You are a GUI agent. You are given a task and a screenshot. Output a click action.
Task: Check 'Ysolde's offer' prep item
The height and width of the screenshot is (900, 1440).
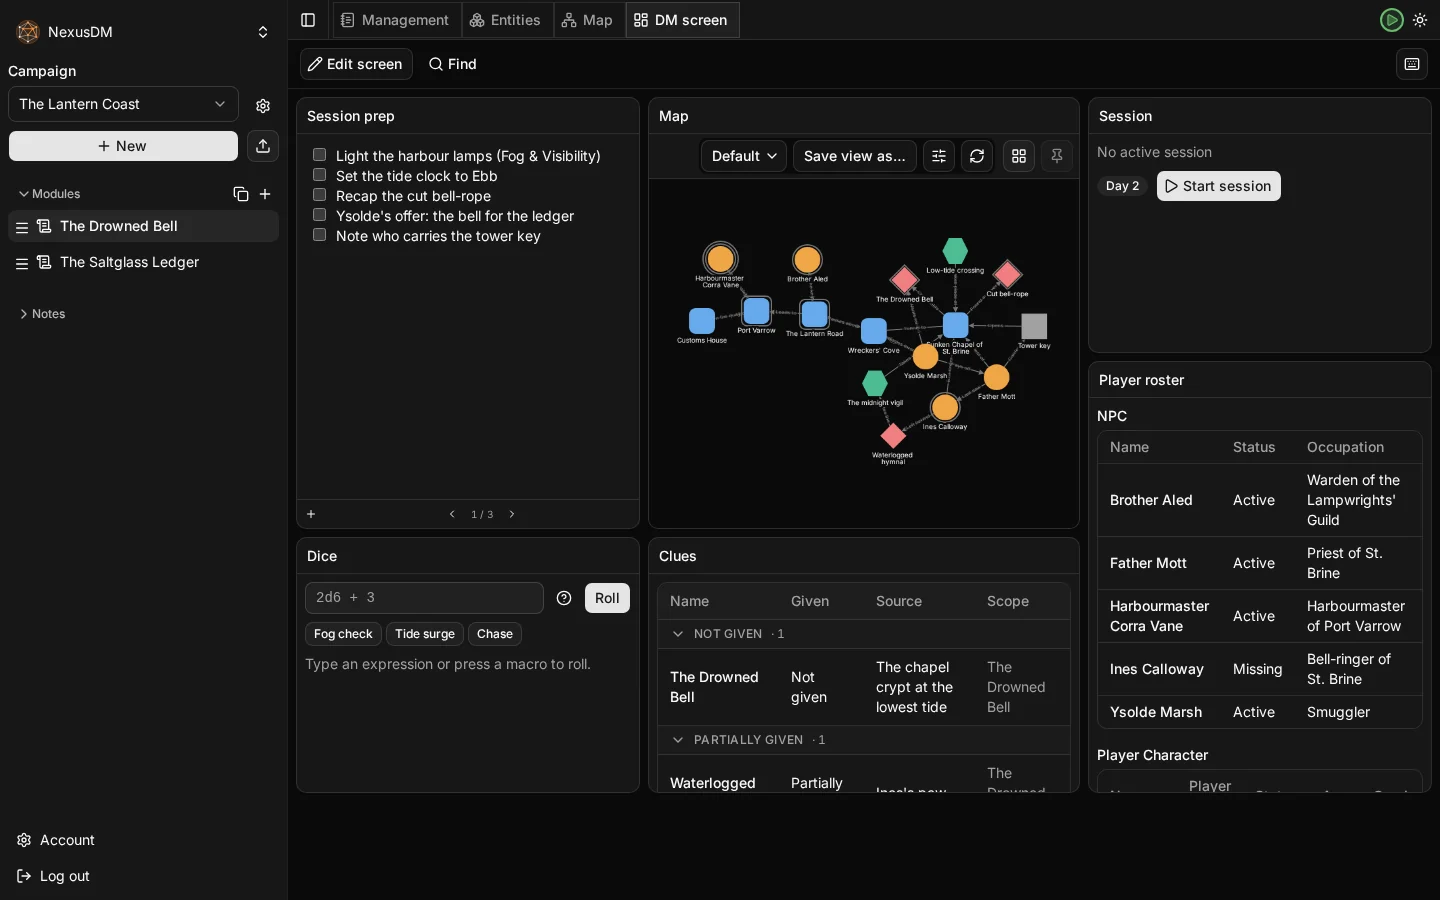pyautogui.click(x=320, y=215)
